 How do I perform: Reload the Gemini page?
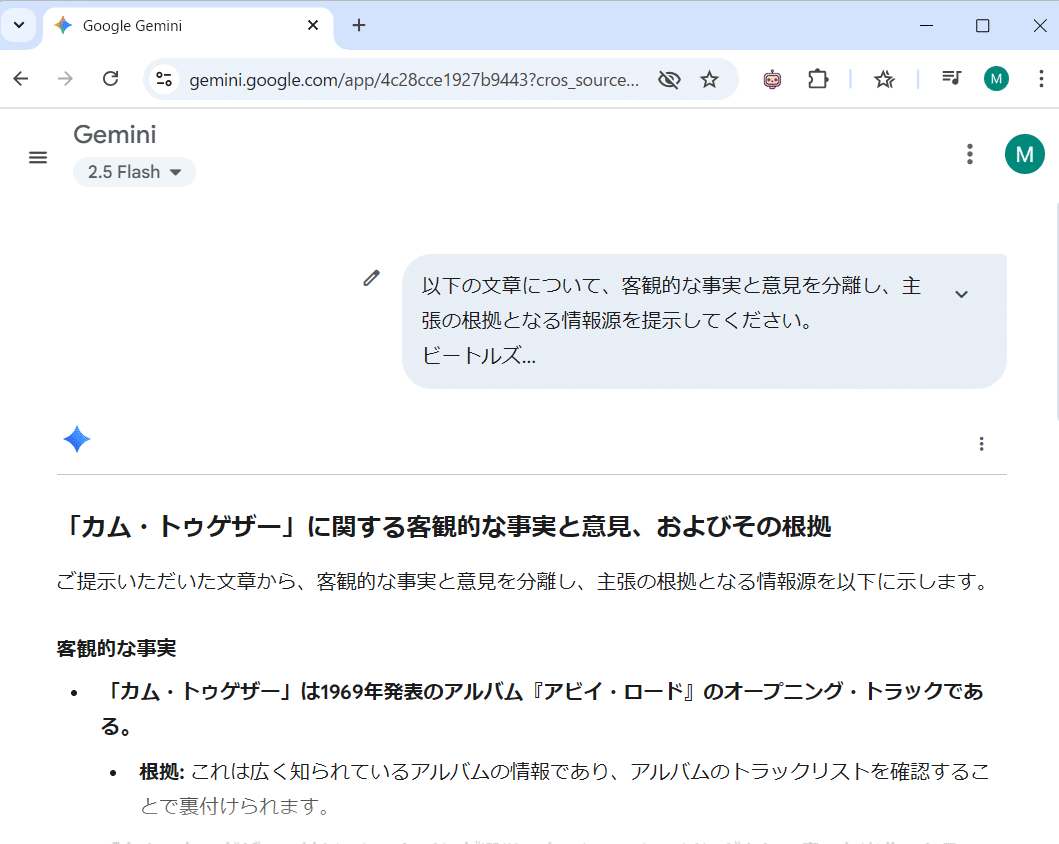110,78
